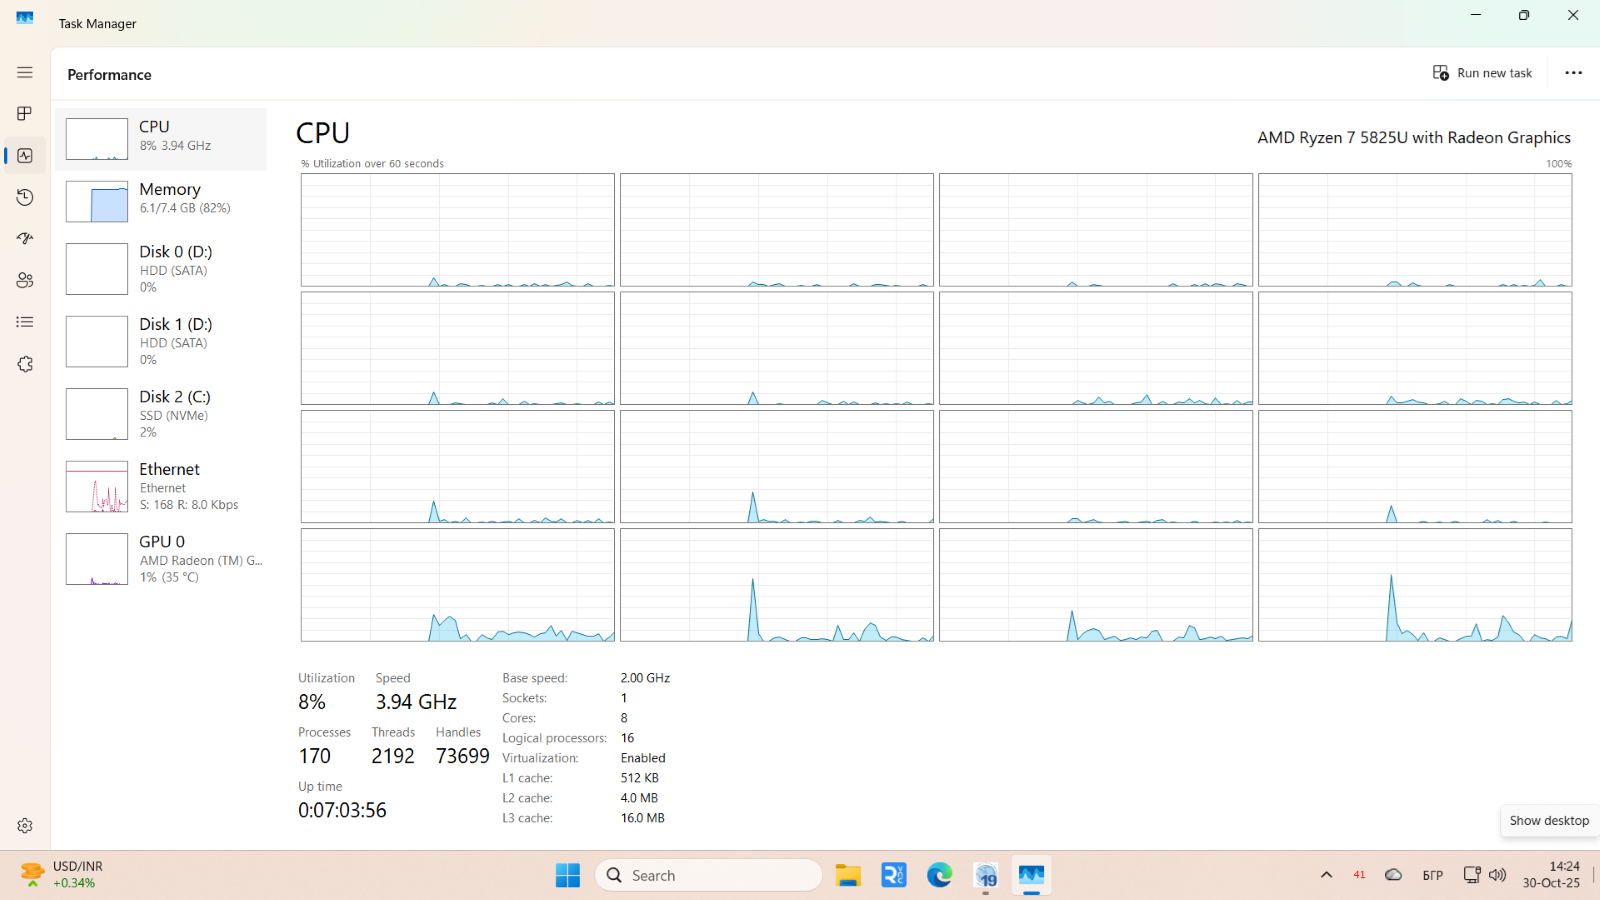Click the taskbar Search box

click(x=708, y=875)
